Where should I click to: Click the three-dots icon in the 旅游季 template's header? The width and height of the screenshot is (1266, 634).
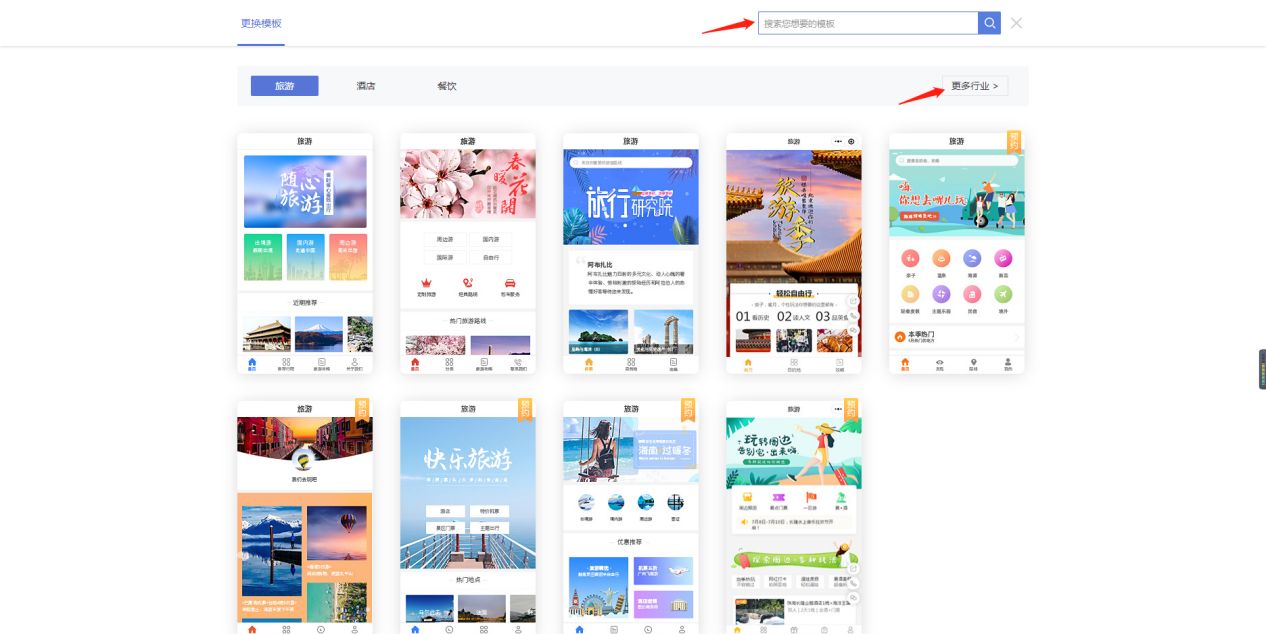pos(838,141)
